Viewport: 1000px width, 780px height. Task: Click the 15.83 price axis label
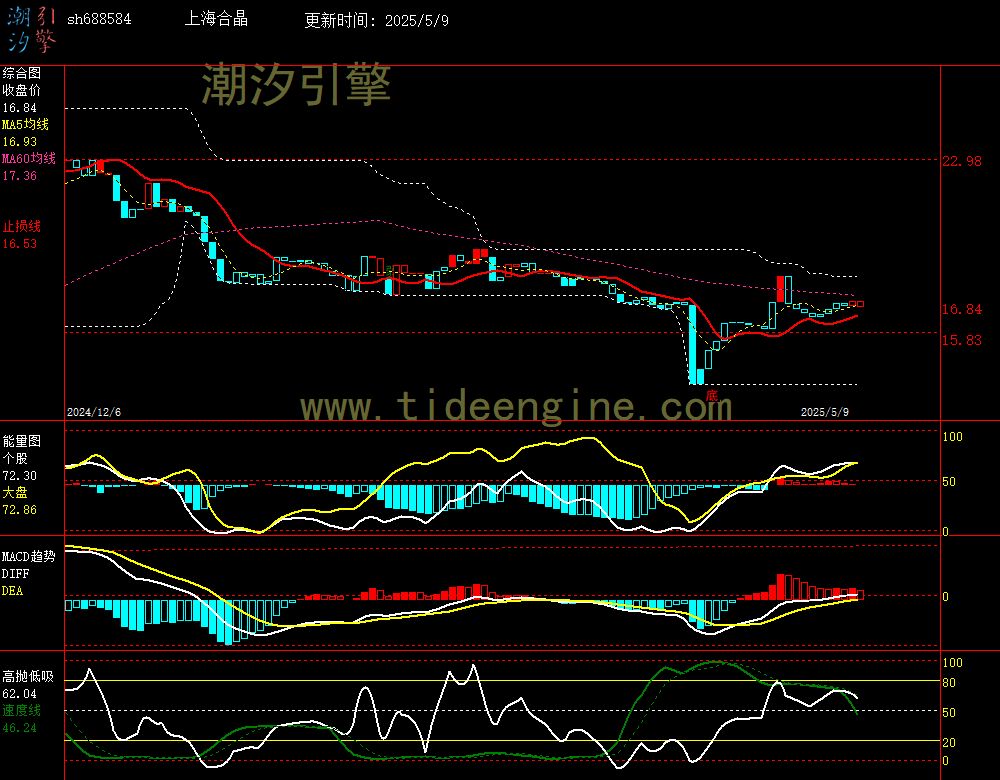(962, 340)
